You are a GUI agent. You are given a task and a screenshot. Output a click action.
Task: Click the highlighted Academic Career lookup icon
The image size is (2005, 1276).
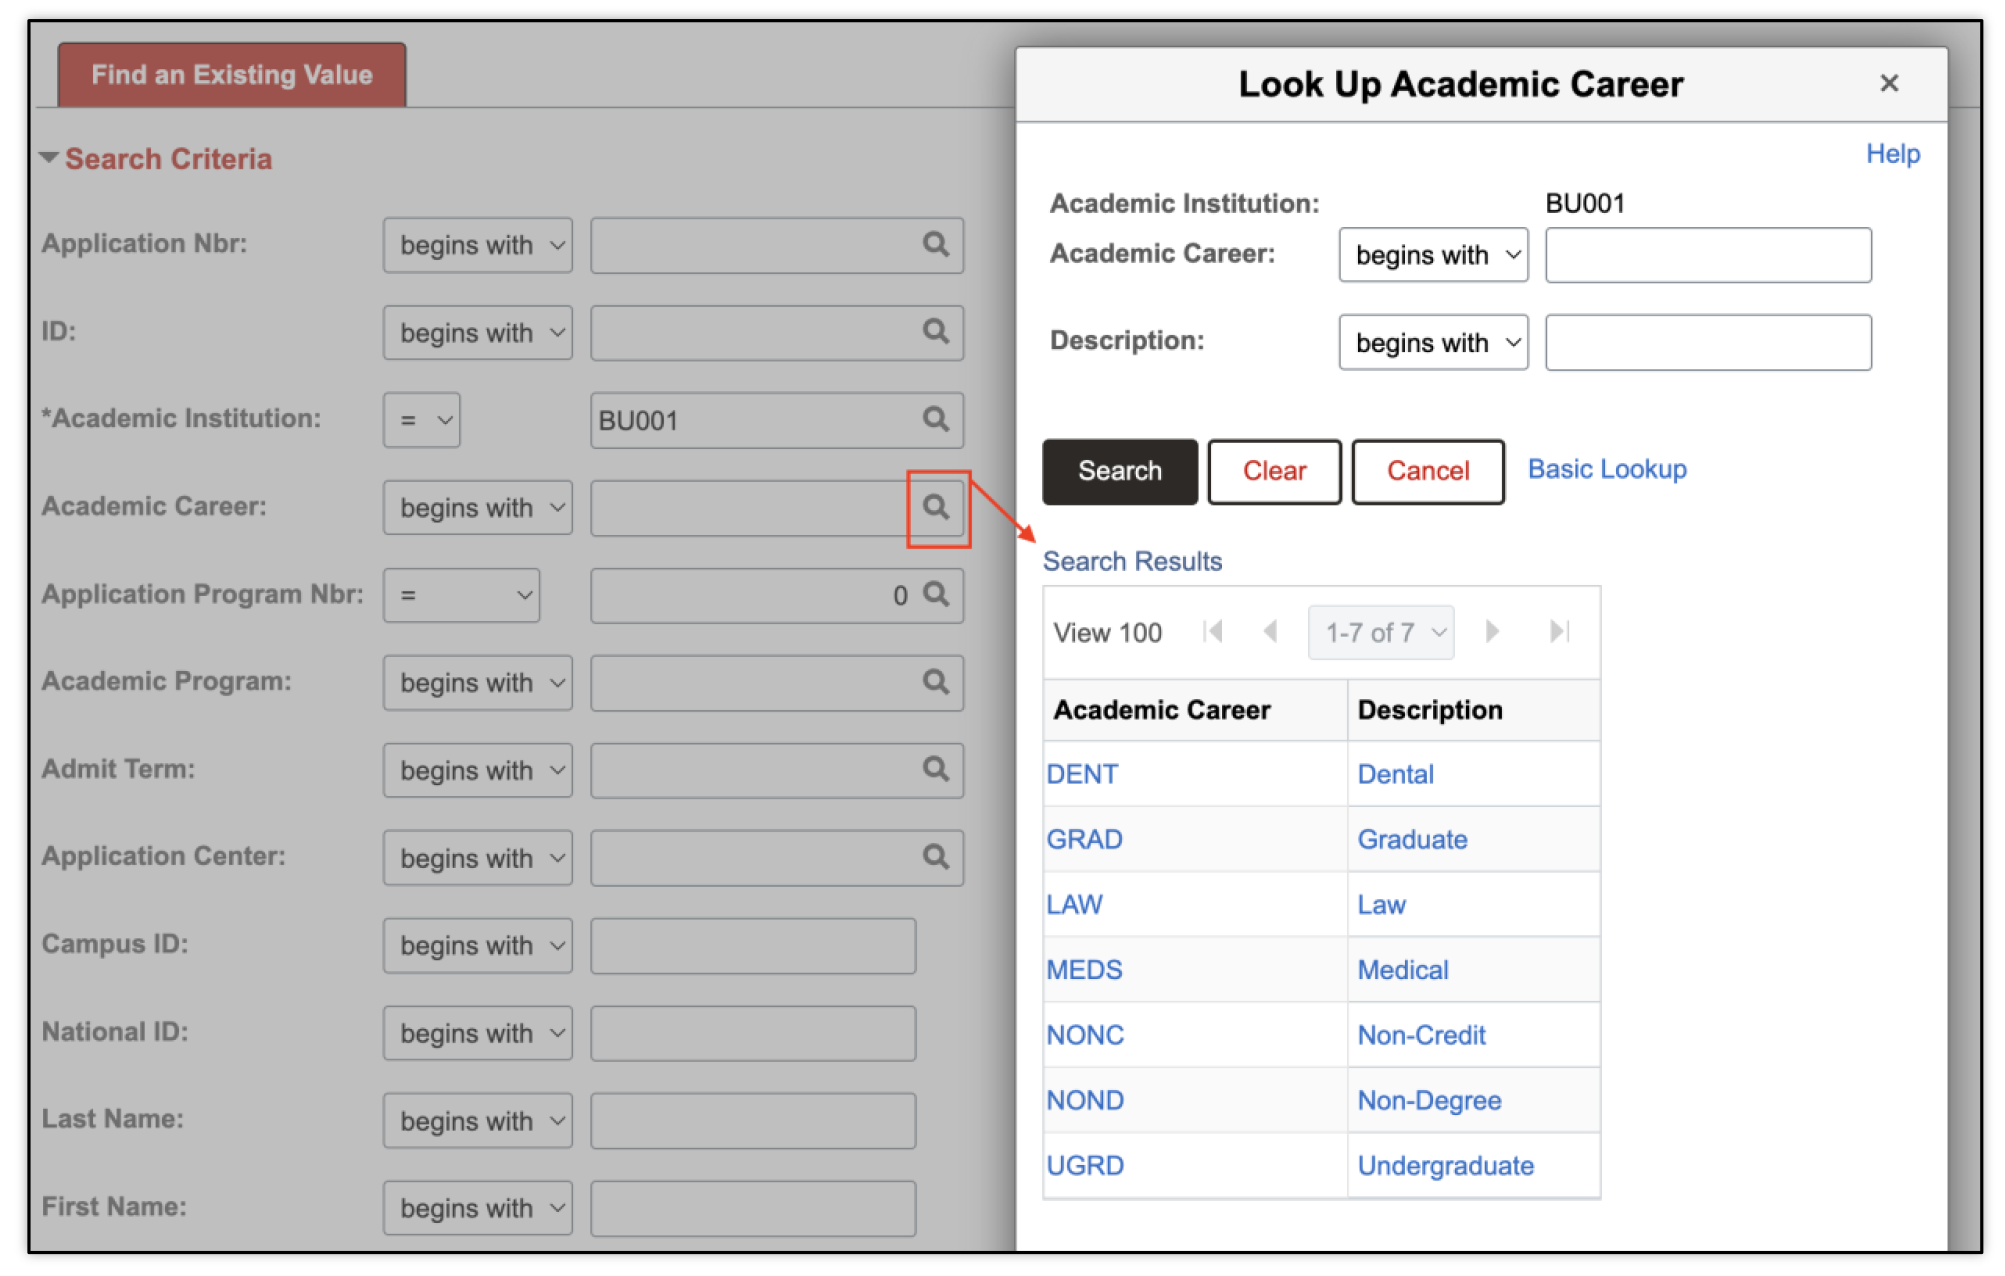(x=936, y=507)
